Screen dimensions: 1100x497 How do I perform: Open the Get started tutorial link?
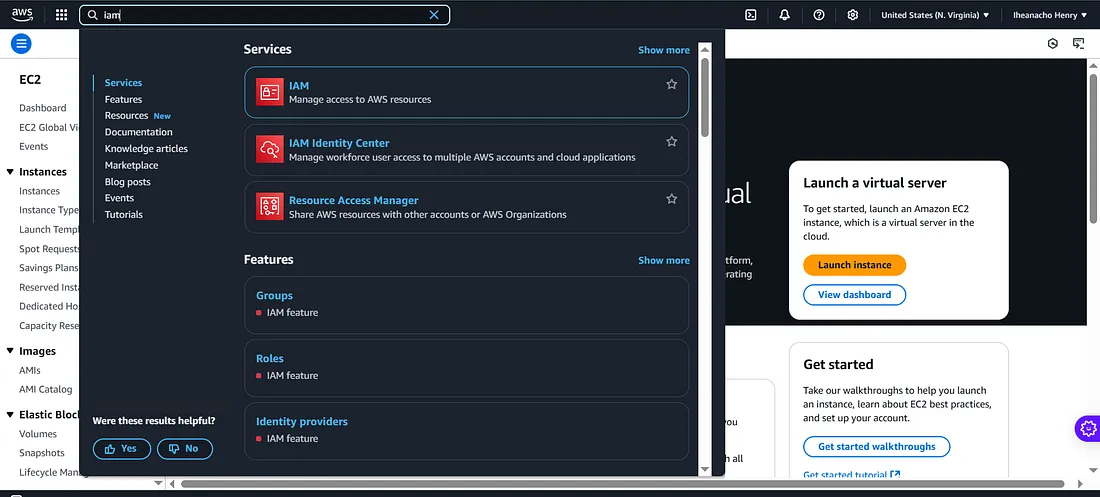coord(852,475)
